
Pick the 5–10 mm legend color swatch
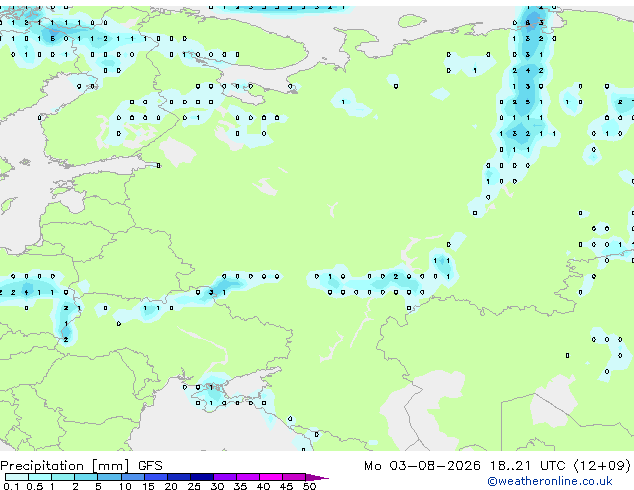(x=109, y=477)
